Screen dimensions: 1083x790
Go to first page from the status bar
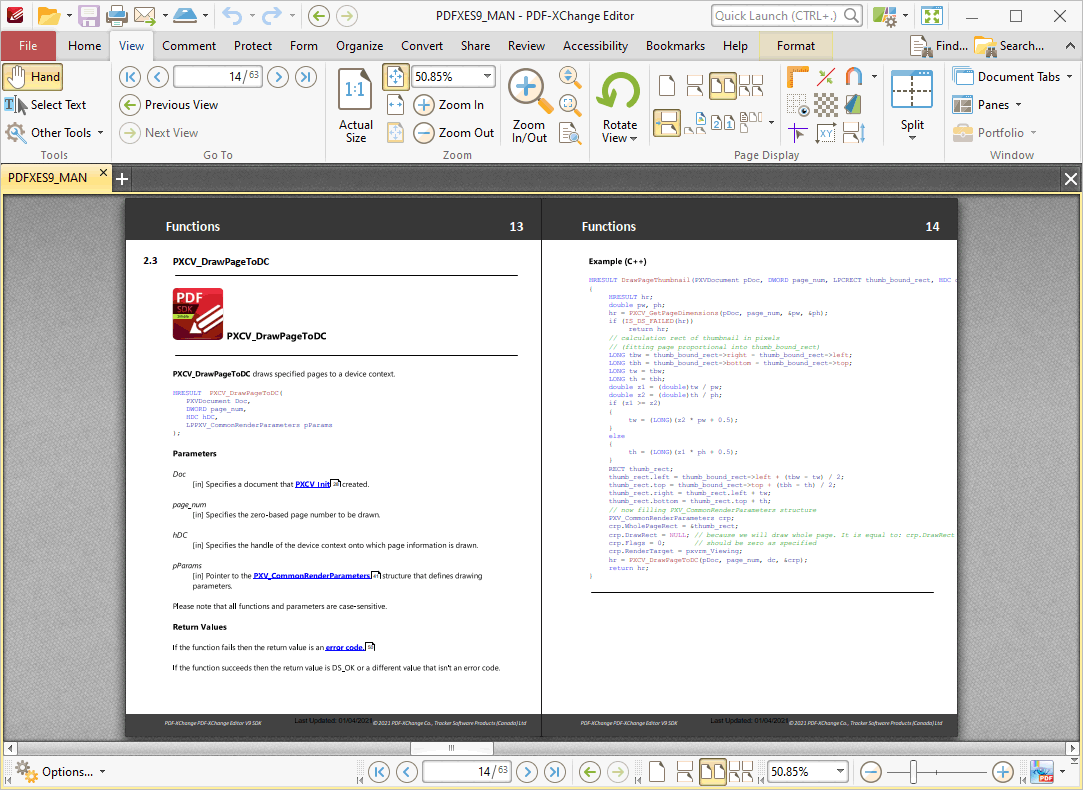[378, 772]
